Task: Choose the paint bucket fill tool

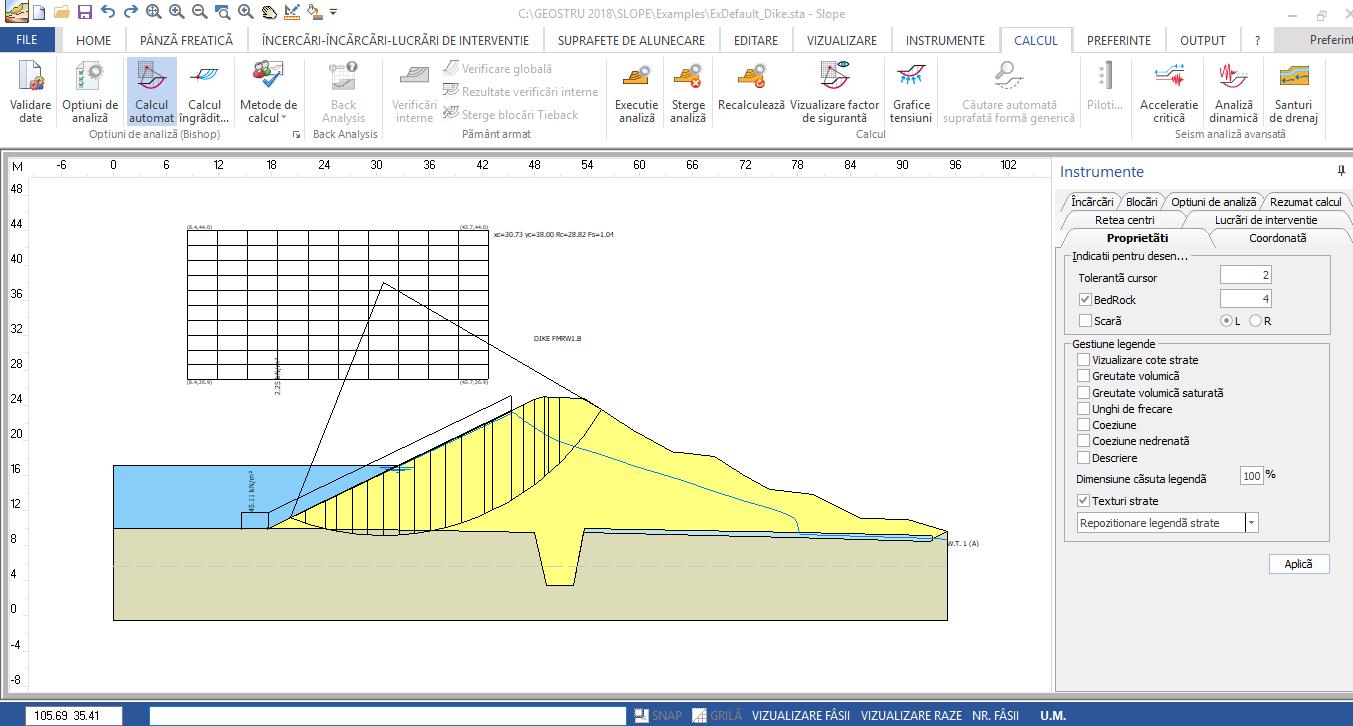Action: point(314,12)
